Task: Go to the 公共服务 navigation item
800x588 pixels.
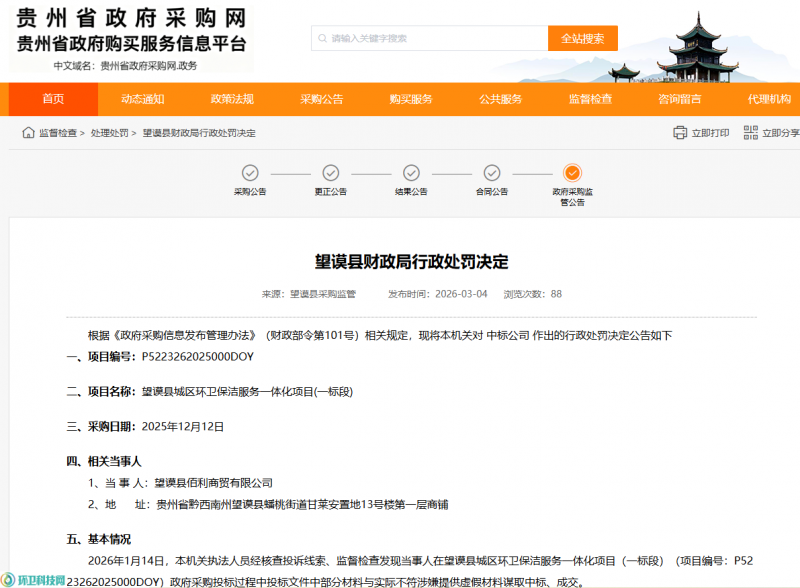Action: pyautogui.click(x=500, y=99)
